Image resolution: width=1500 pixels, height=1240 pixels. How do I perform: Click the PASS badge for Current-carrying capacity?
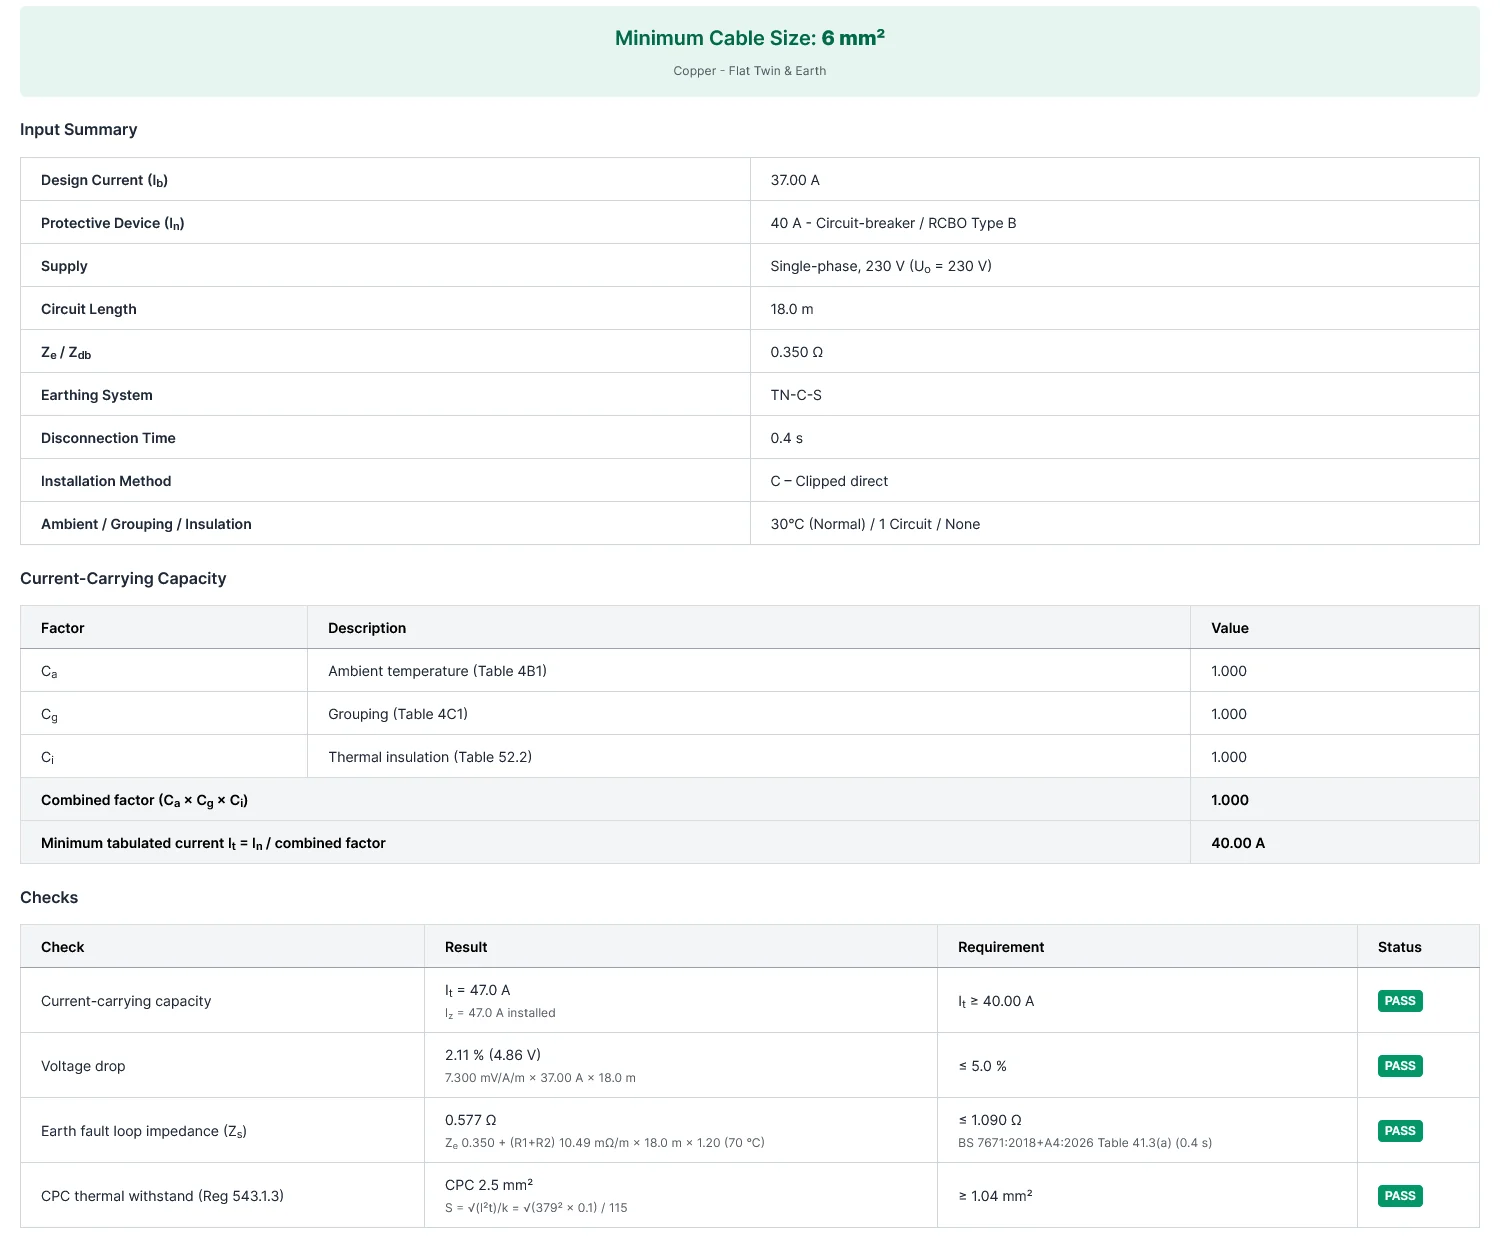pos(1400,1001)
